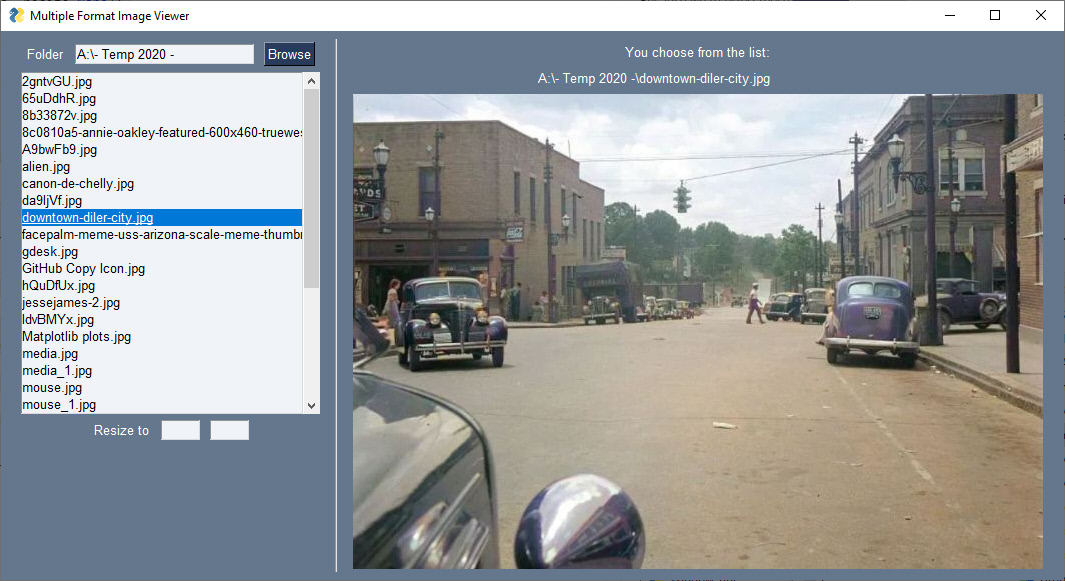Select alien.jpg from the list

click(x=46, y=166)
